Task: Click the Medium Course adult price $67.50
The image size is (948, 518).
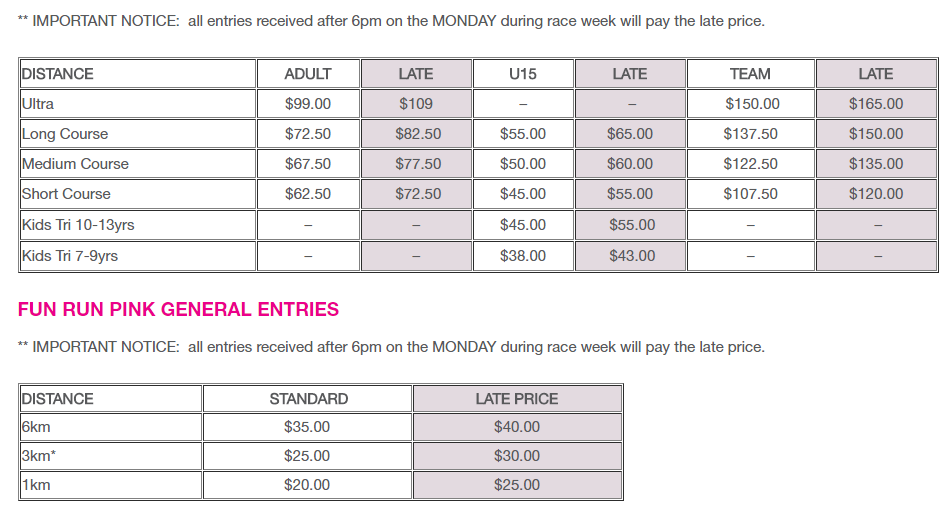Action: coord(308,164)
